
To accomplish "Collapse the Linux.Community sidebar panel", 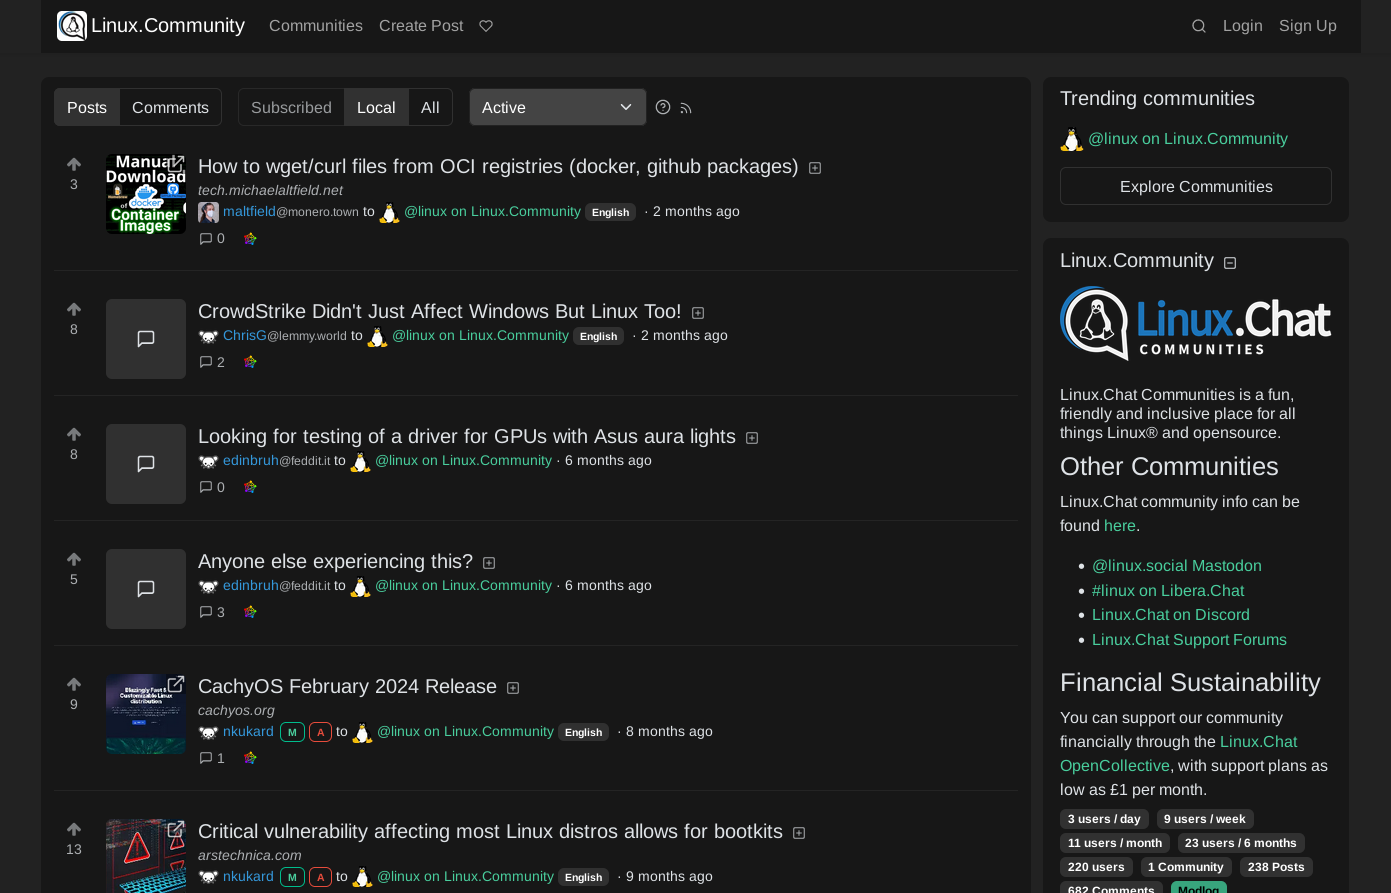I will point(1230,263).
